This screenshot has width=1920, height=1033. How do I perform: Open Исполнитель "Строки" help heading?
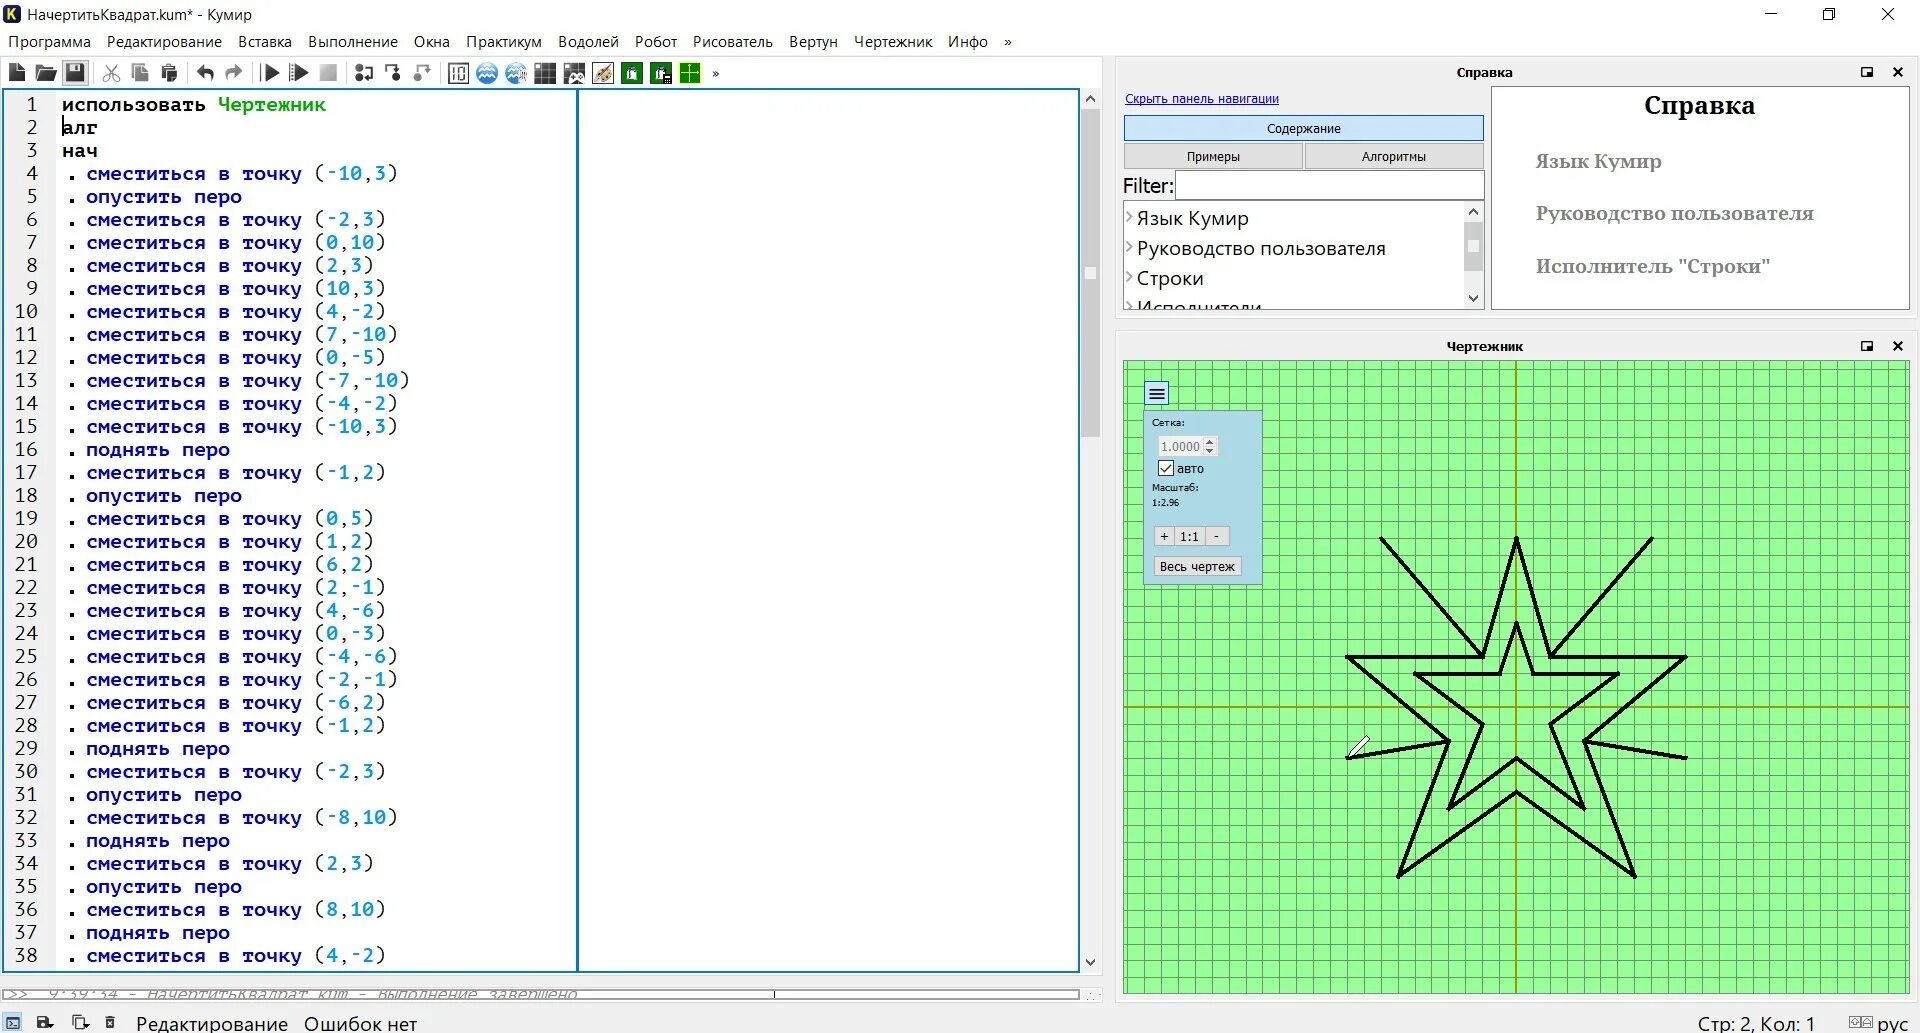pyautogui.click(x=1653, y=266)
